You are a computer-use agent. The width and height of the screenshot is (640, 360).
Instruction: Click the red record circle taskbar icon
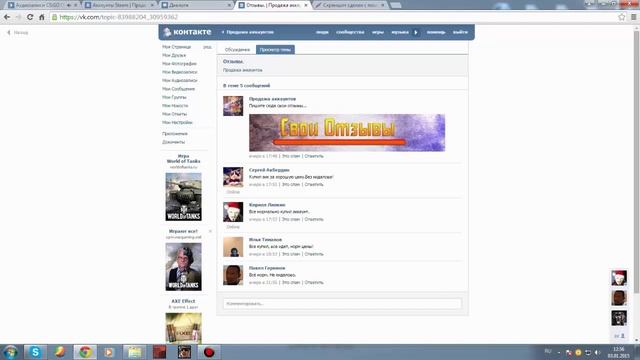[x=209, y=352]
